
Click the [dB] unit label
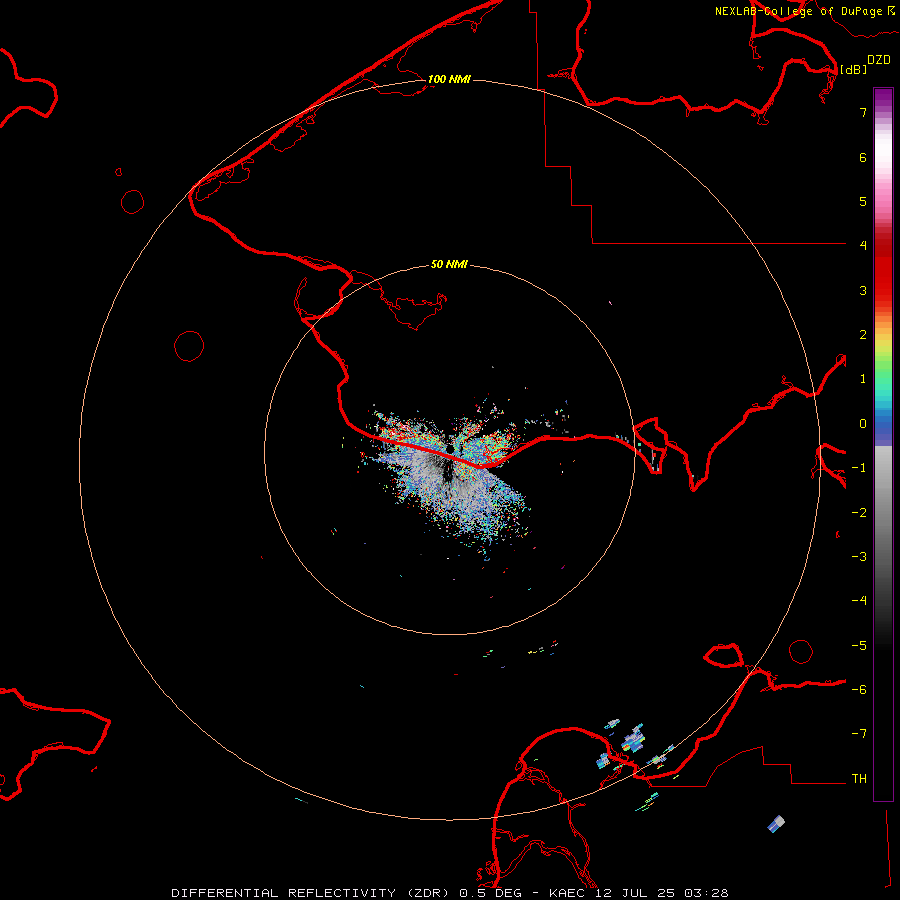coord(853,69)
